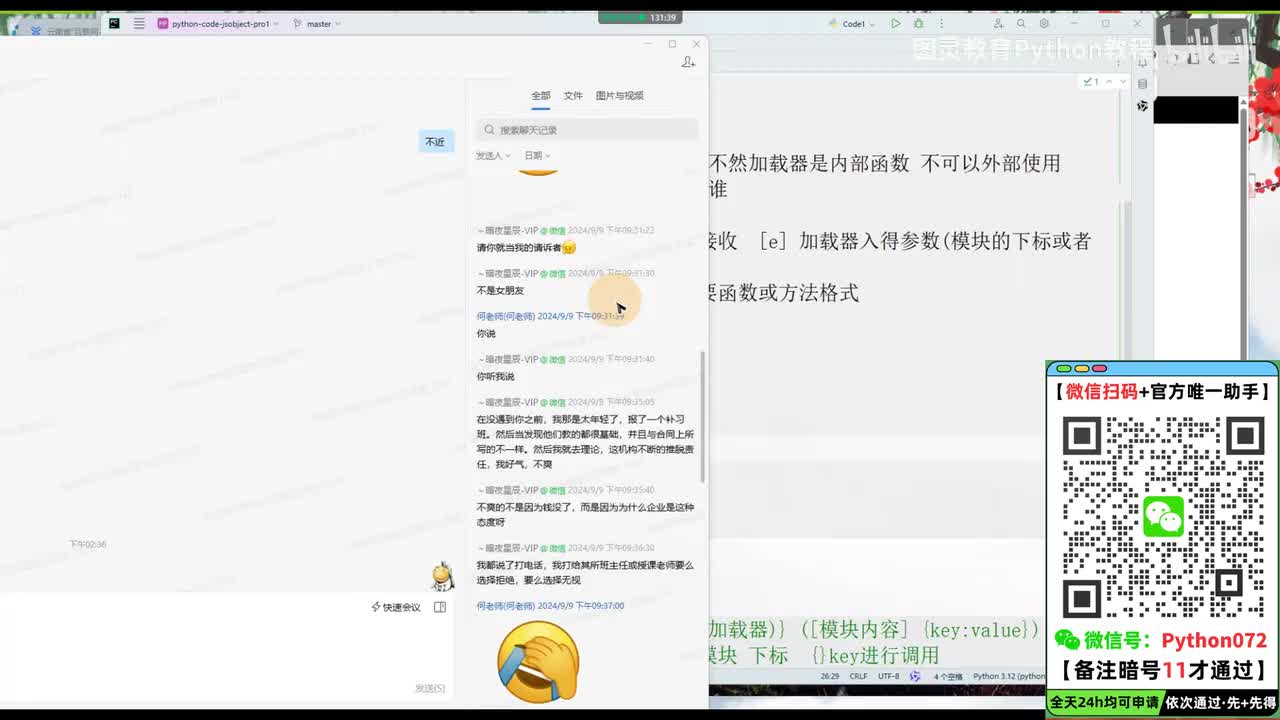Open PyCharm Search Everywhere magnifier icon
Viewport: 1280px width, 720px height.
[x=1021, y=23]
